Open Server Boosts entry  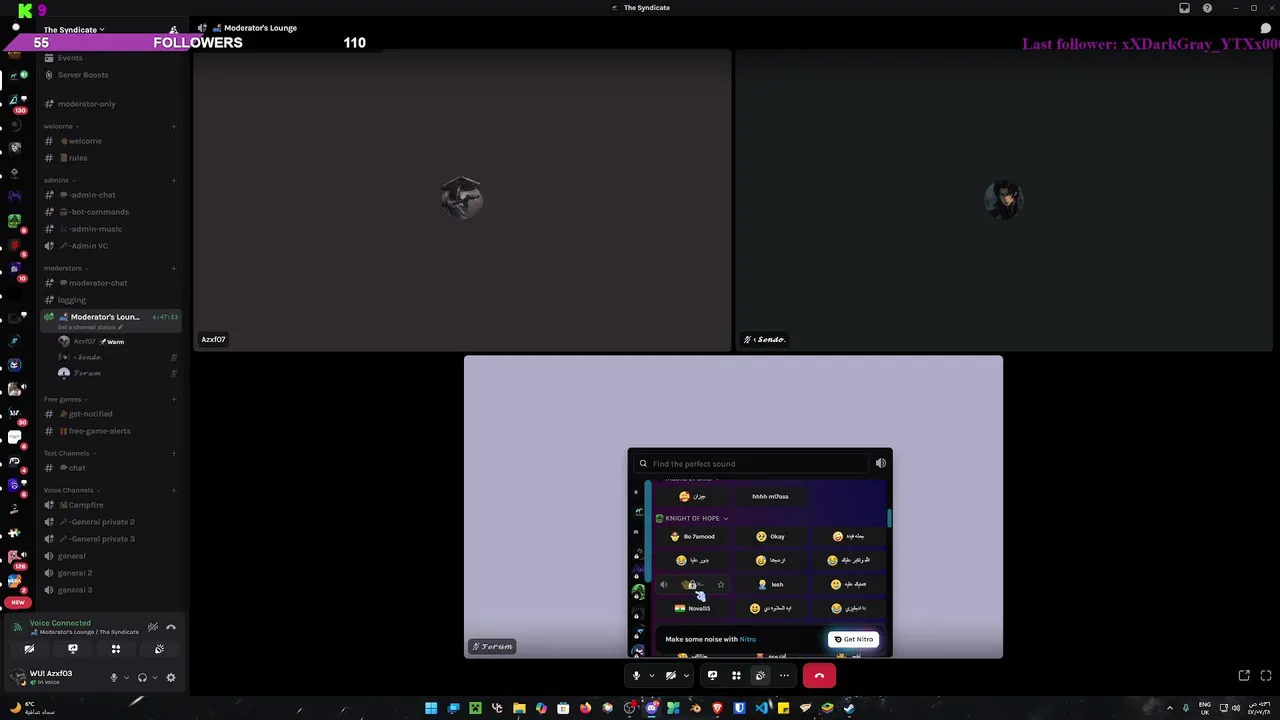(x=111, y=75)
